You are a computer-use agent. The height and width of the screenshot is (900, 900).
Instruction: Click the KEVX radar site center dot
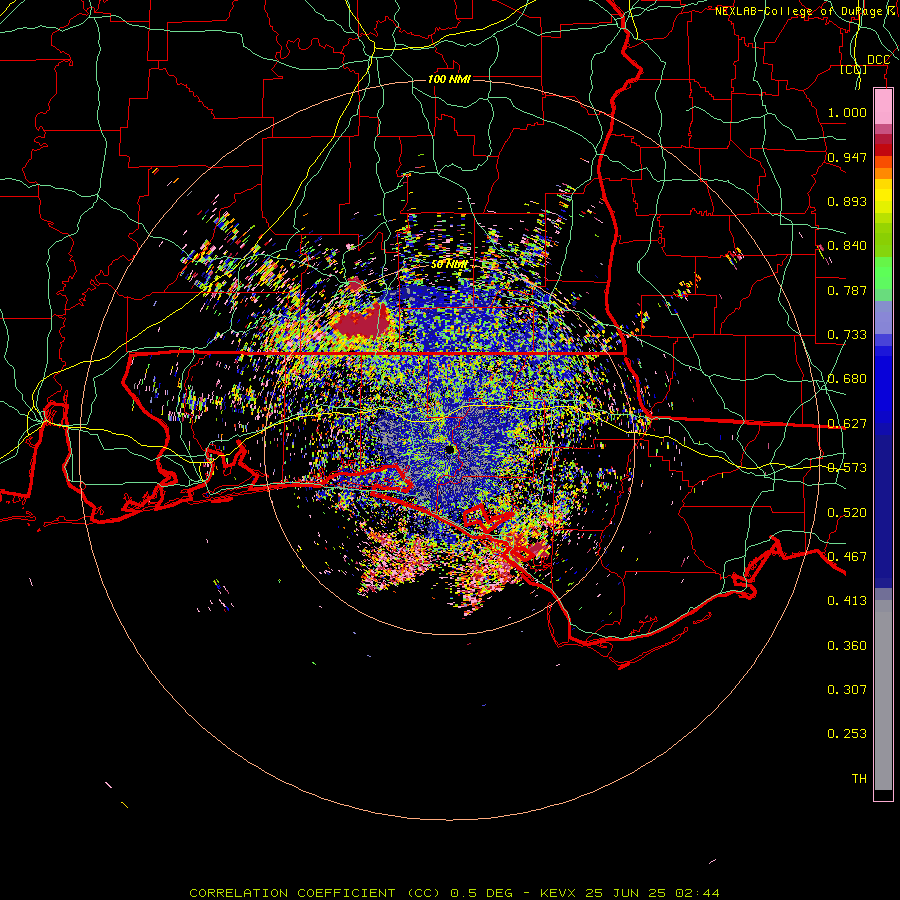(x=450, y=450)
